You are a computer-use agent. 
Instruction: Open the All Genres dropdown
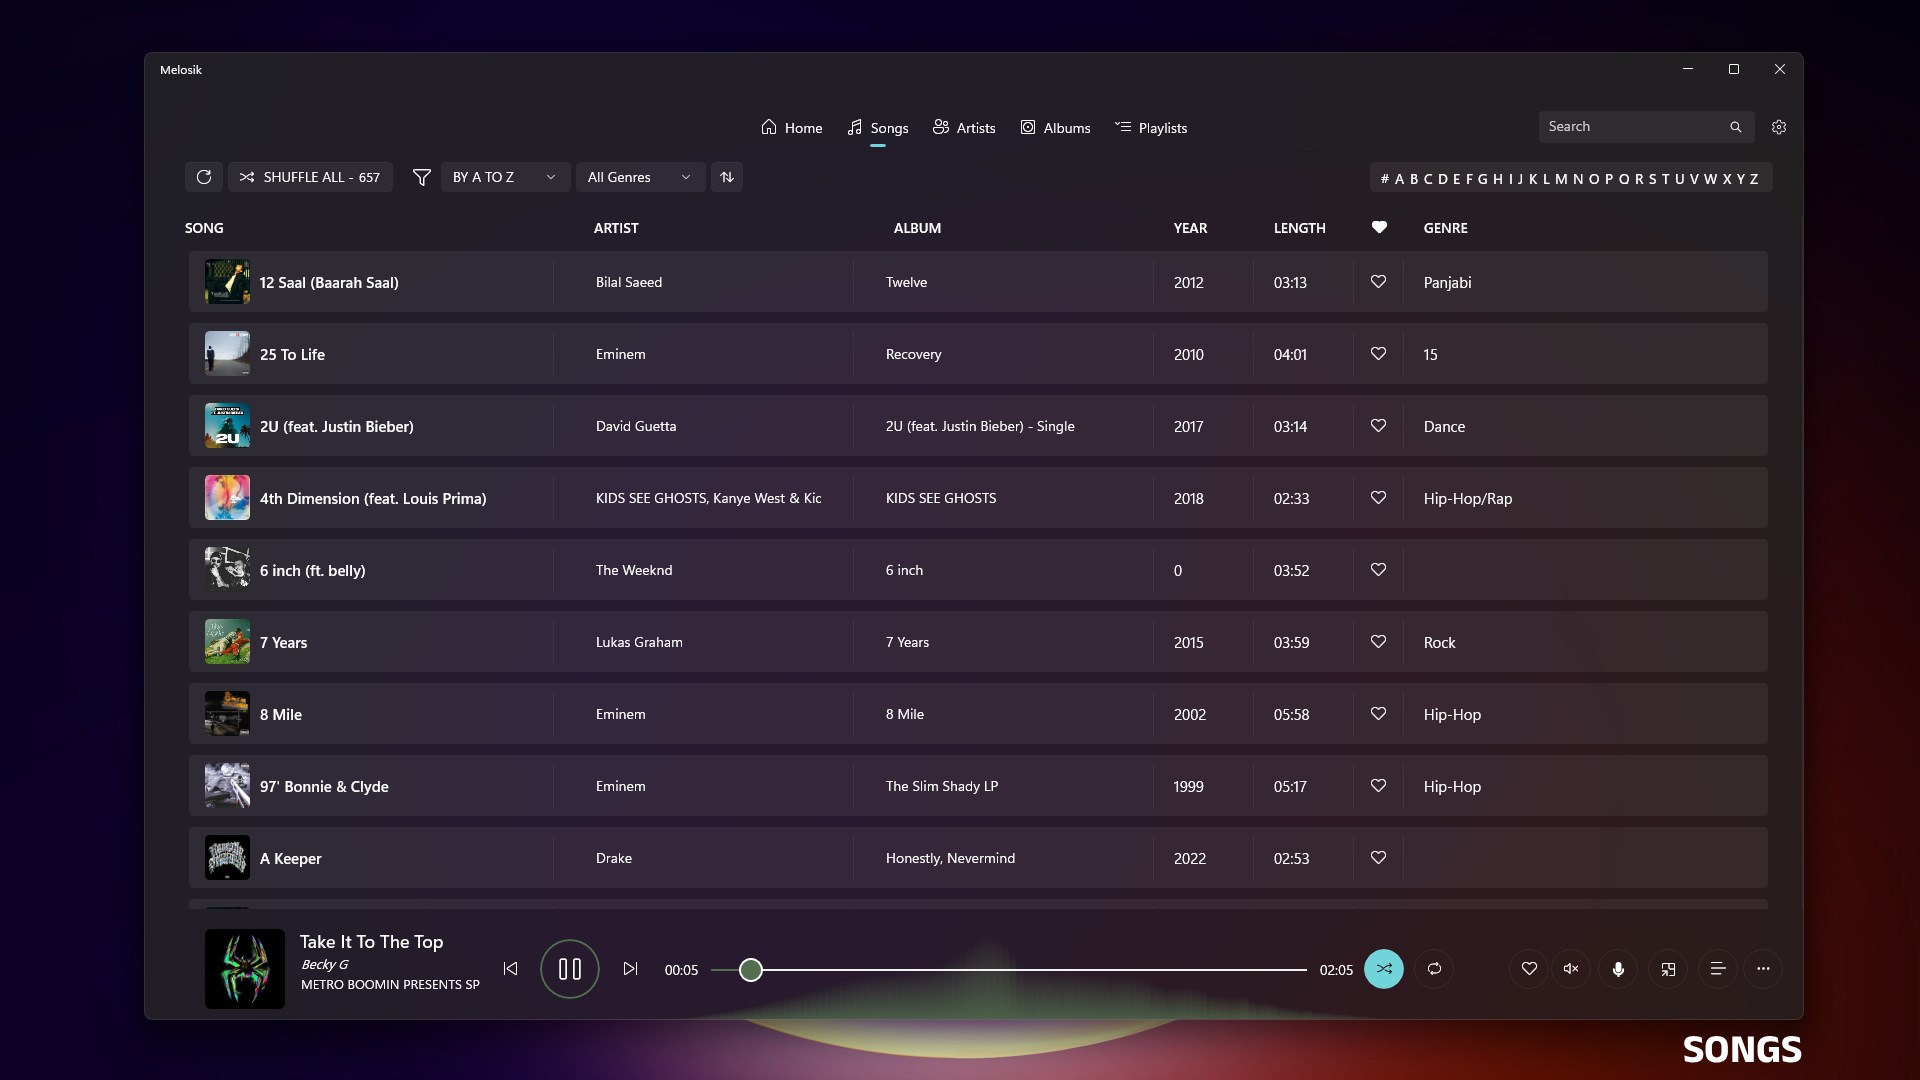(x=640, y=177)
